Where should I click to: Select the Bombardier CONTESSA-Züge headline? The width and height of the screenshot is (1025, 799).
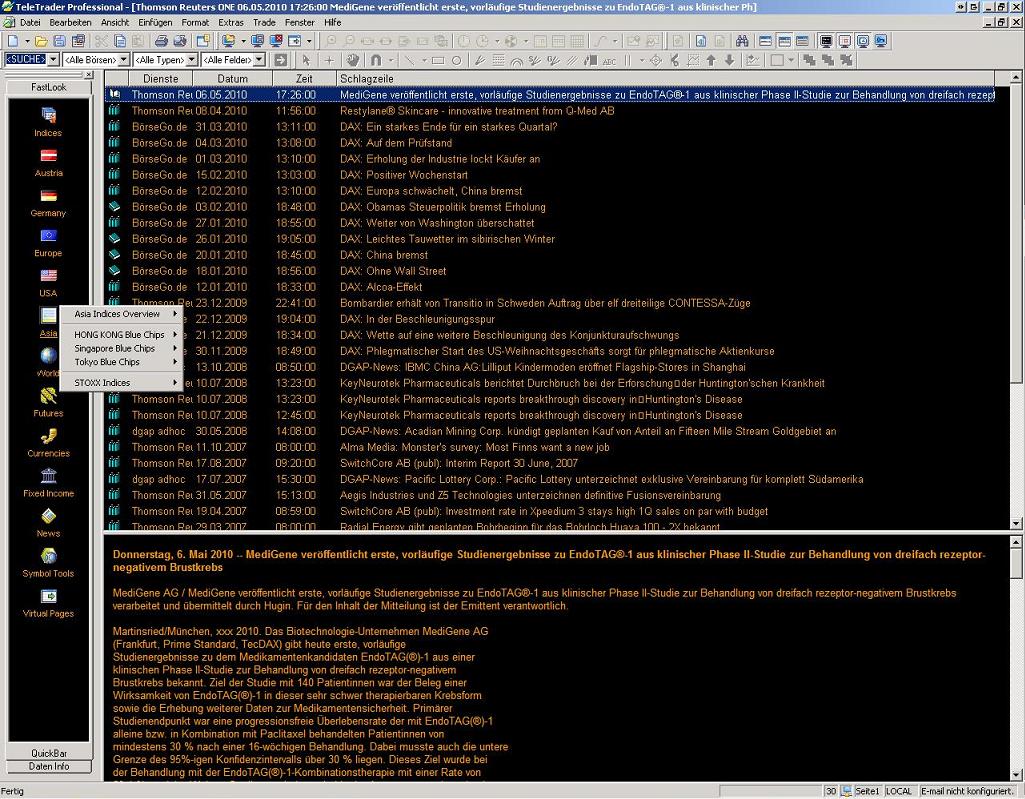click(545, 303)
